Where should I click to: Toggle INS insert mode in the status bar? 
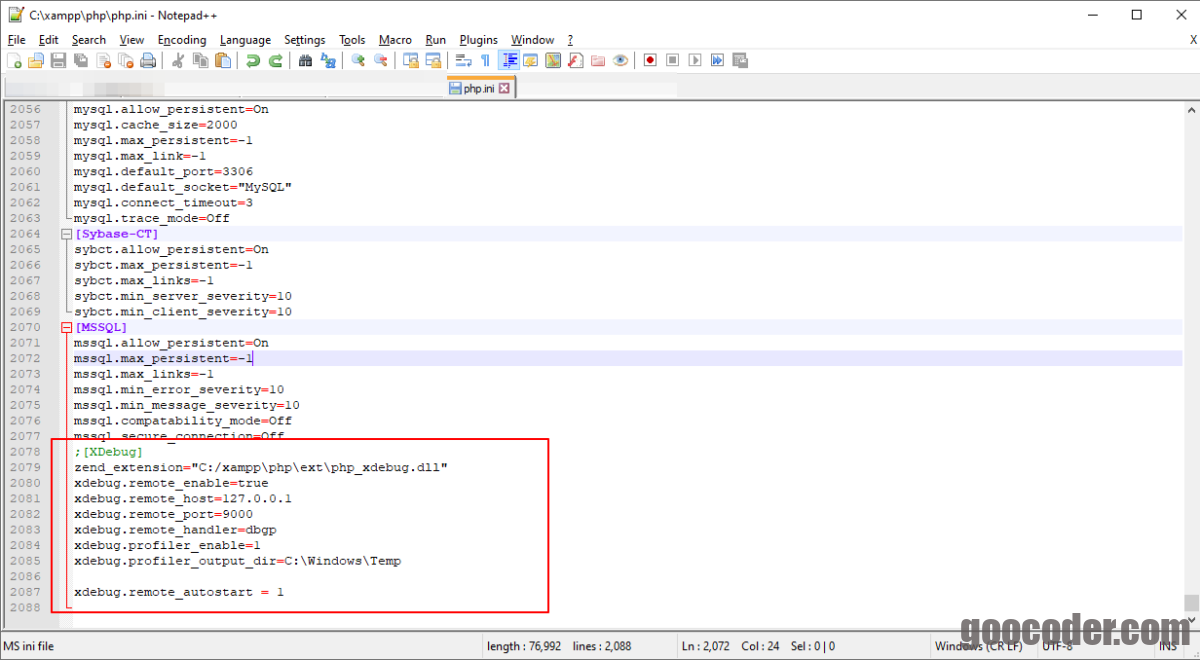point(1168,646)
